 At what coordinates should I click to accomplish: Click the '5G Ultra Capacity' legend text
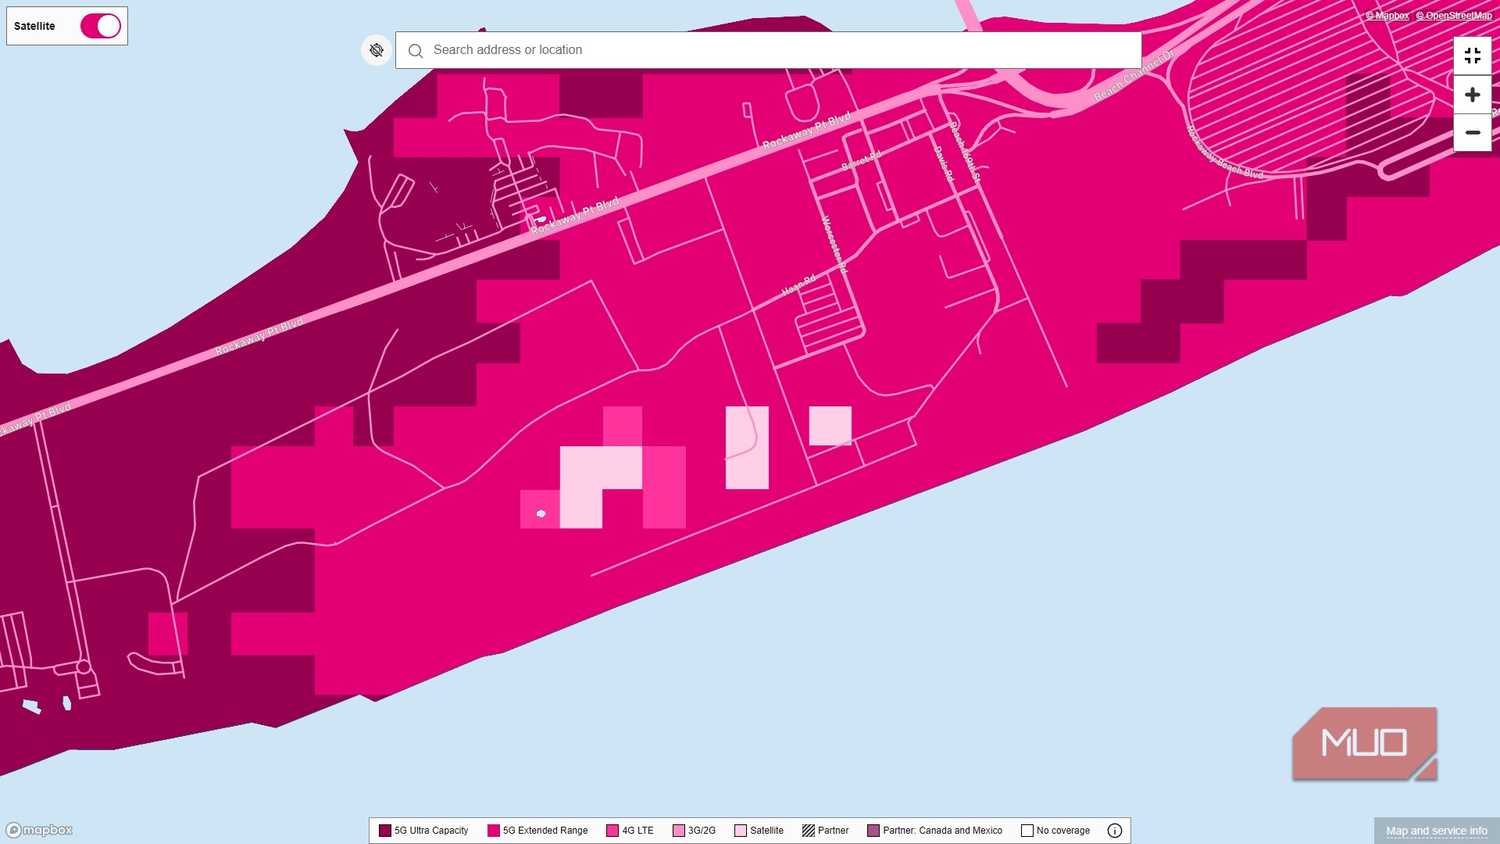pyautogui.click(x=431, y=830)
